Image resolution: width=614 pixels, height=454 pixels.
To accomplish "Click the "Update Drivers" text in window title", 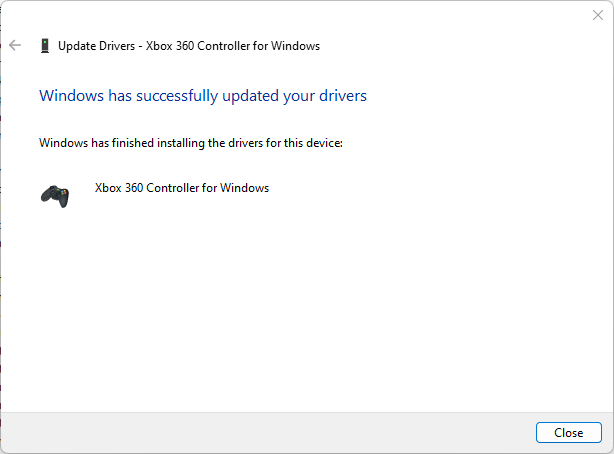I will point(99,45).
